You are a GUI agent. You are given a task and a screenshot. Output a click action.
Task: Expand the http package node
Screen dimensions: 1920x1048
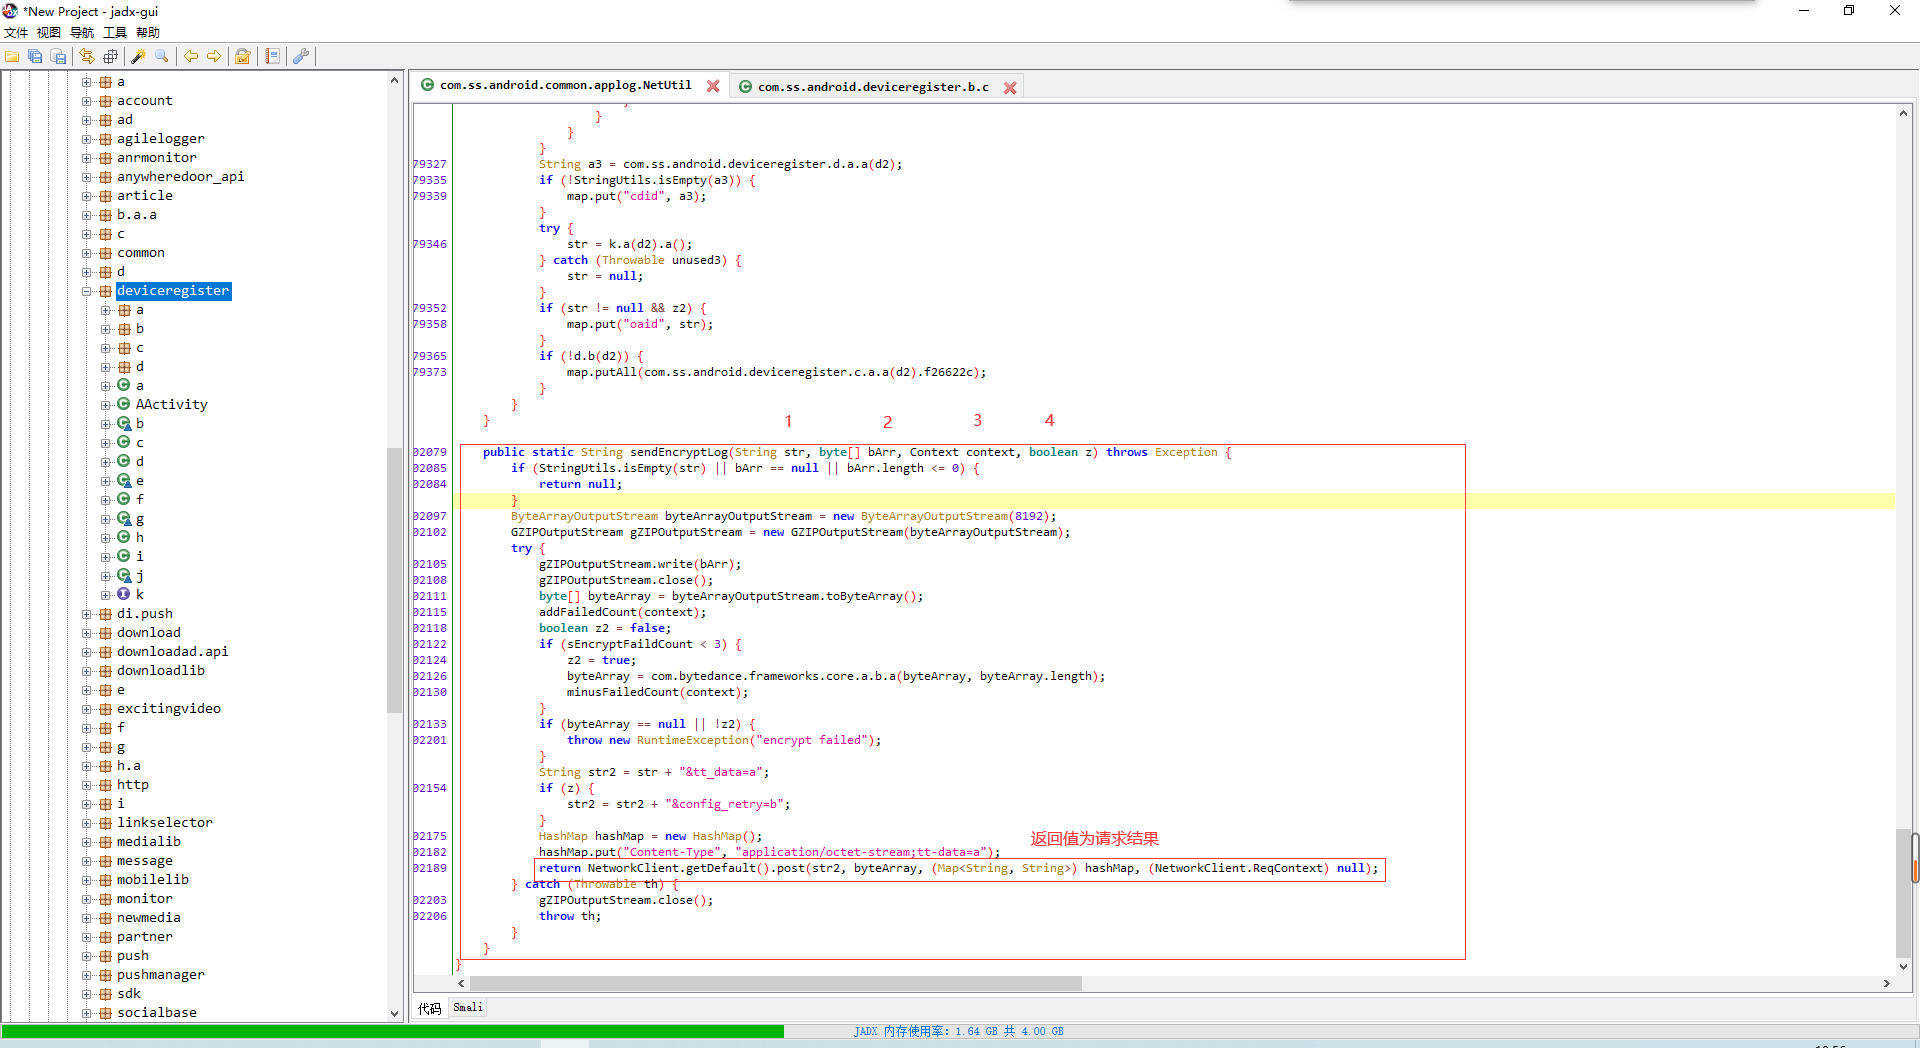coord(87,785)
